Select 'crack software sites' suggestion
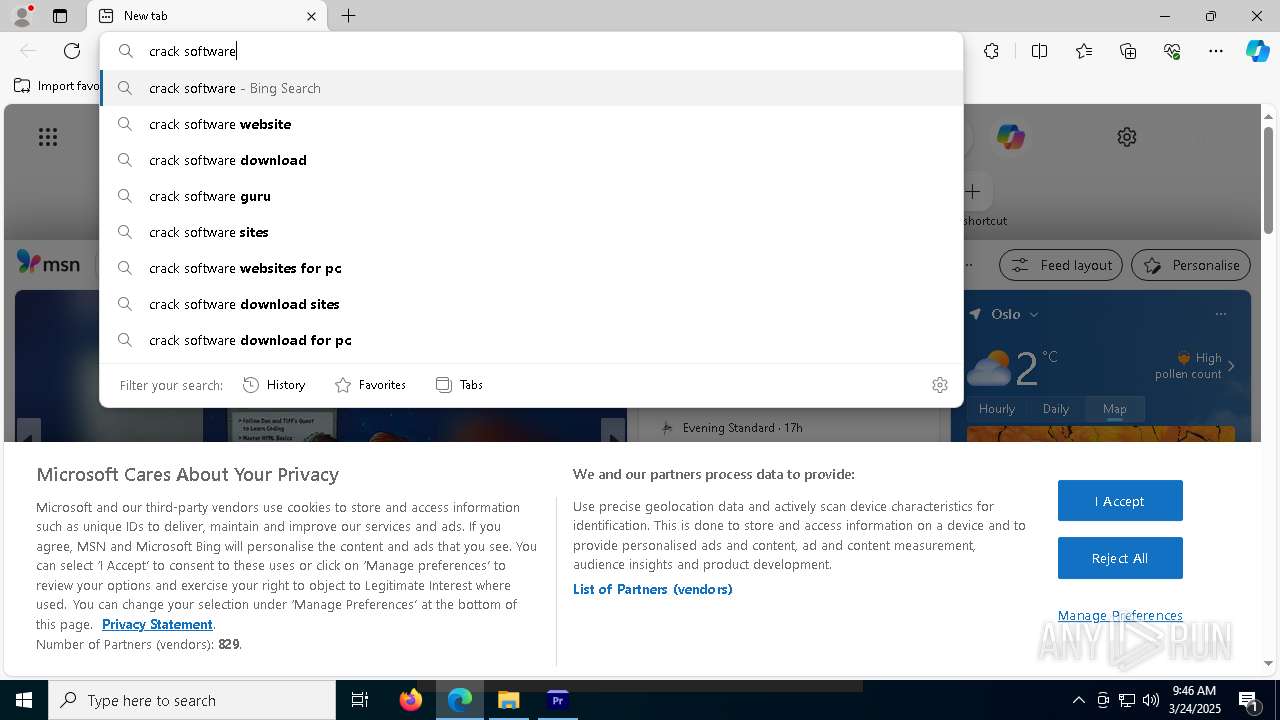Viewport: 1280px width, 720px height. 532,232
